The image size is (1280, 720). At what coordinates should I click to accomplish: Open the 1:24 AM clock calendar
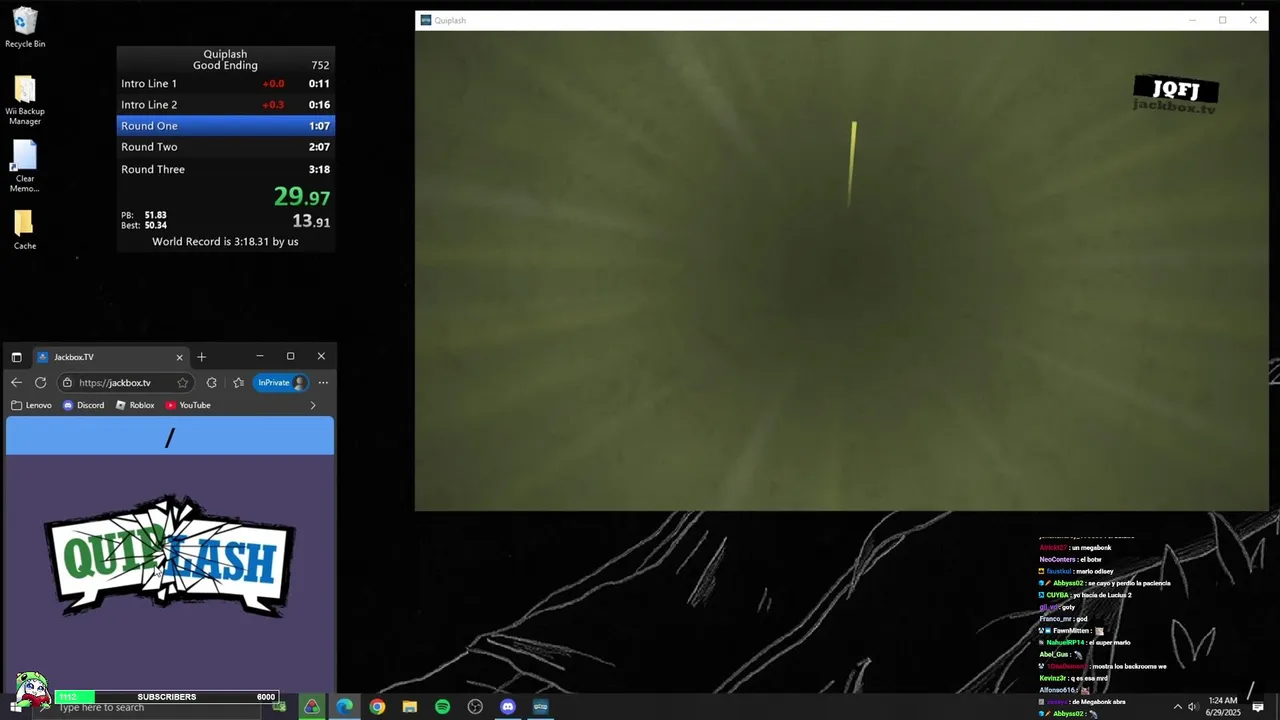[1223, 706]
